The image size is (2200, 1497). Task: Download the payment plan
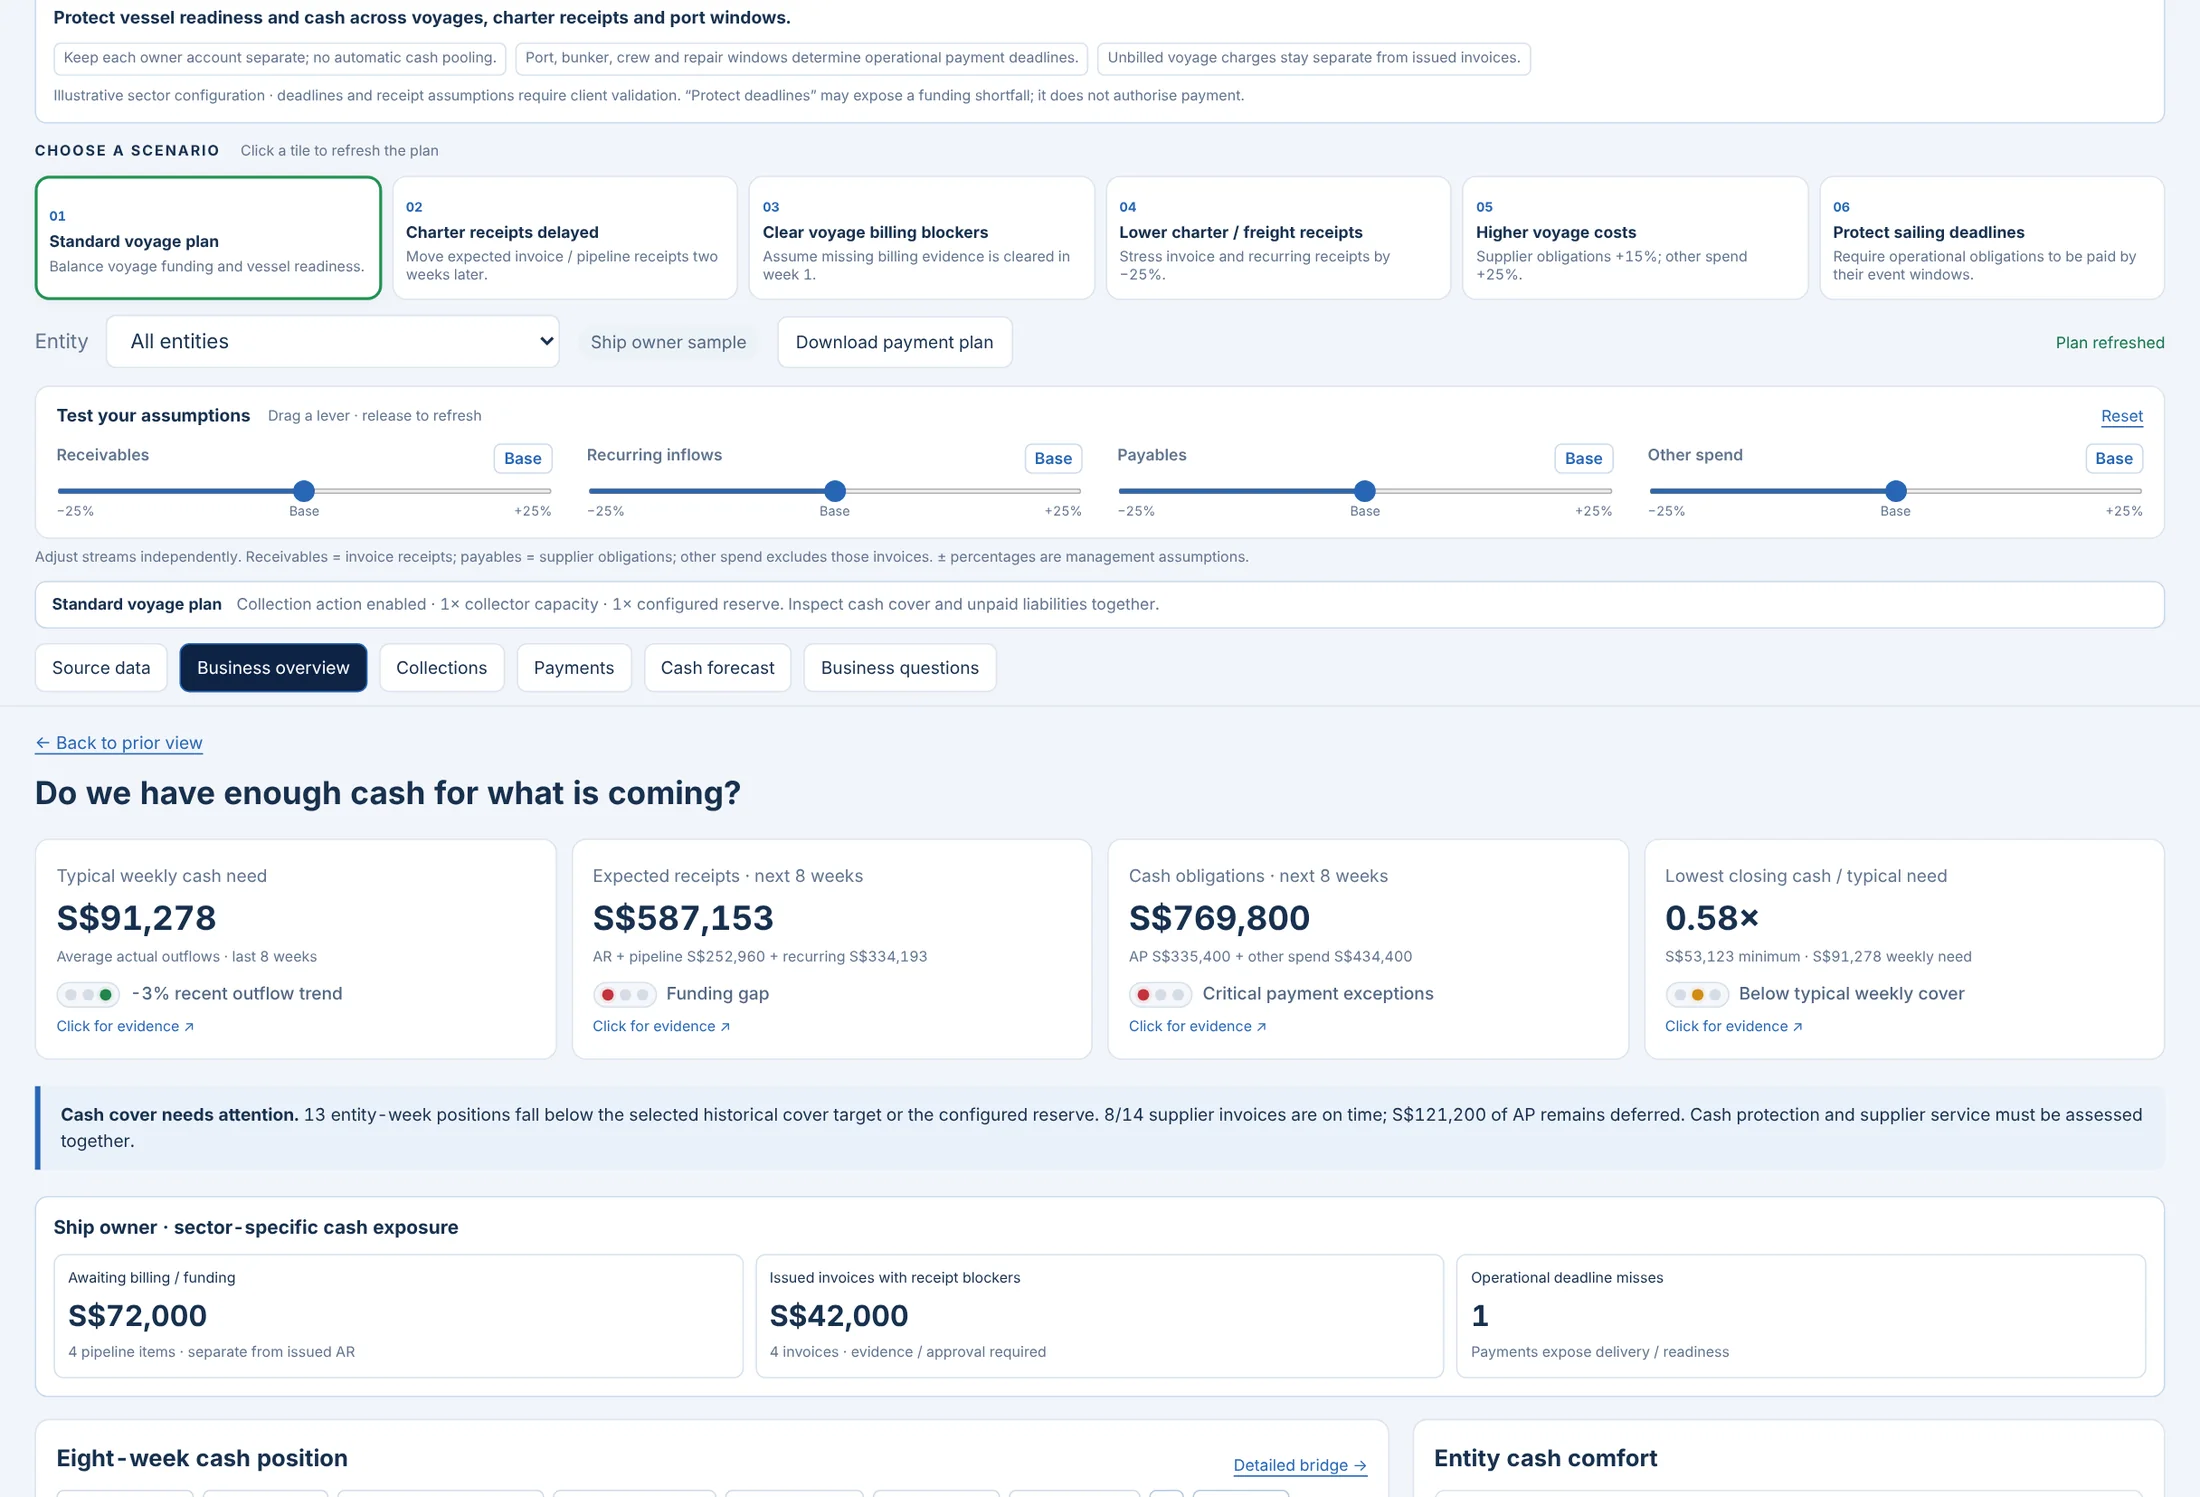coord(894,342)
